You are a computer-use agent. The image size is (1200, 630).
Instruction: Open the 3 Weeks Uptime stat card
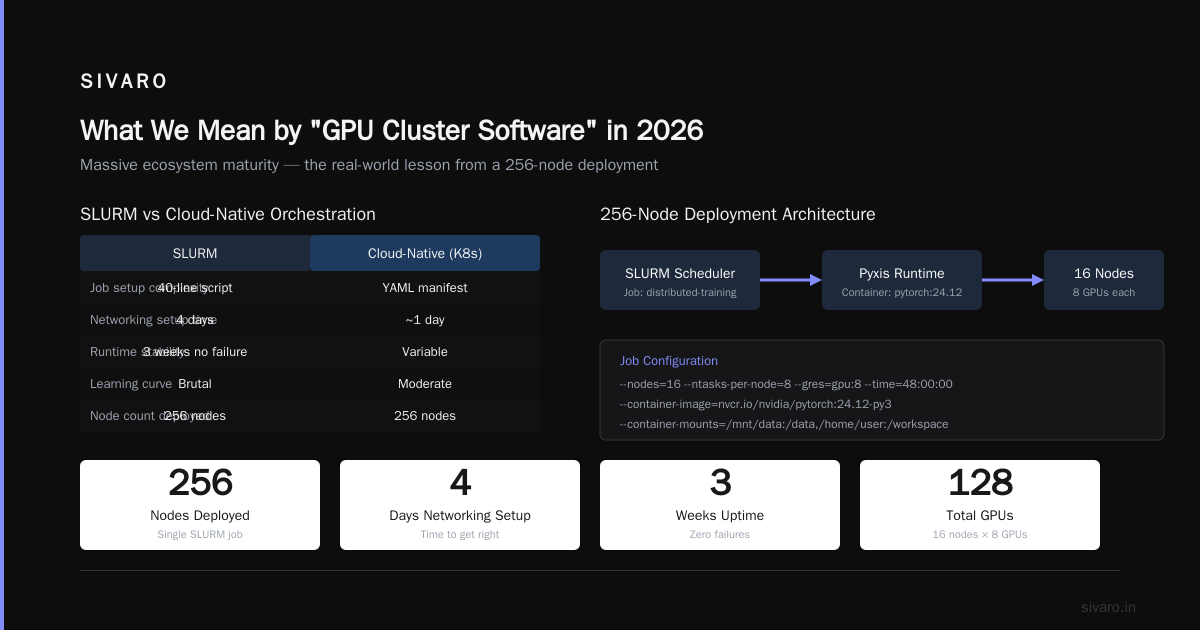(720, 505)
